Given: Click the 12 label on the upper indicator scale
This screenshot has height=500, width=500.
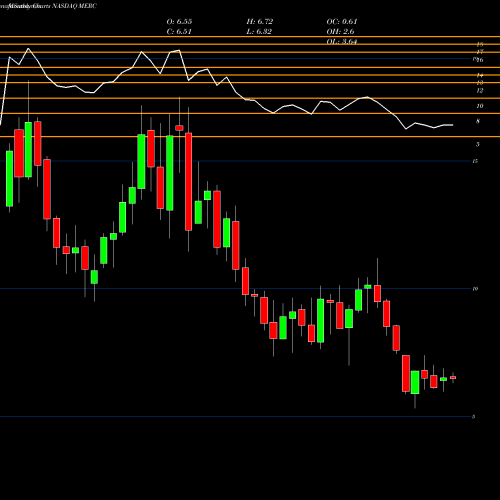Looking at the screenshot, I should (x=480, y=91).
